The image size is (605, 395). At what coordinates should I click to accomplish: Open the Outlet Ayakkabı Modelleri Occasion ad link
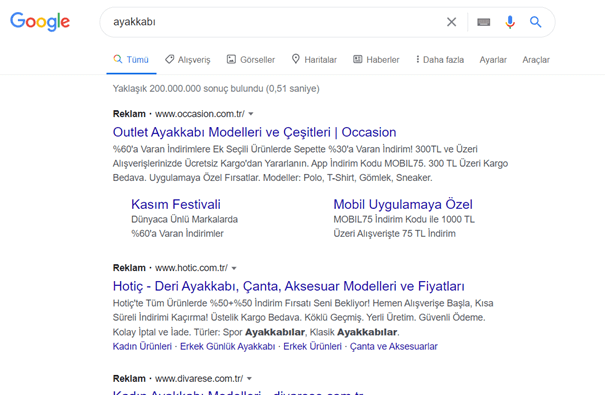254,132
